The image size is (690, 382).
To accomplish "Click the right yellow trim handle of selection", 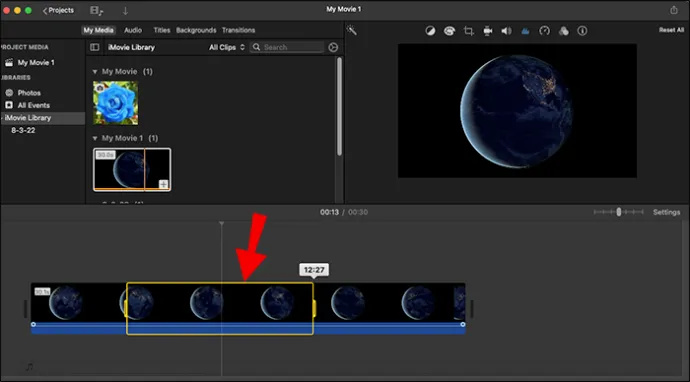I will pyautogui.click(x=314, y=308).
